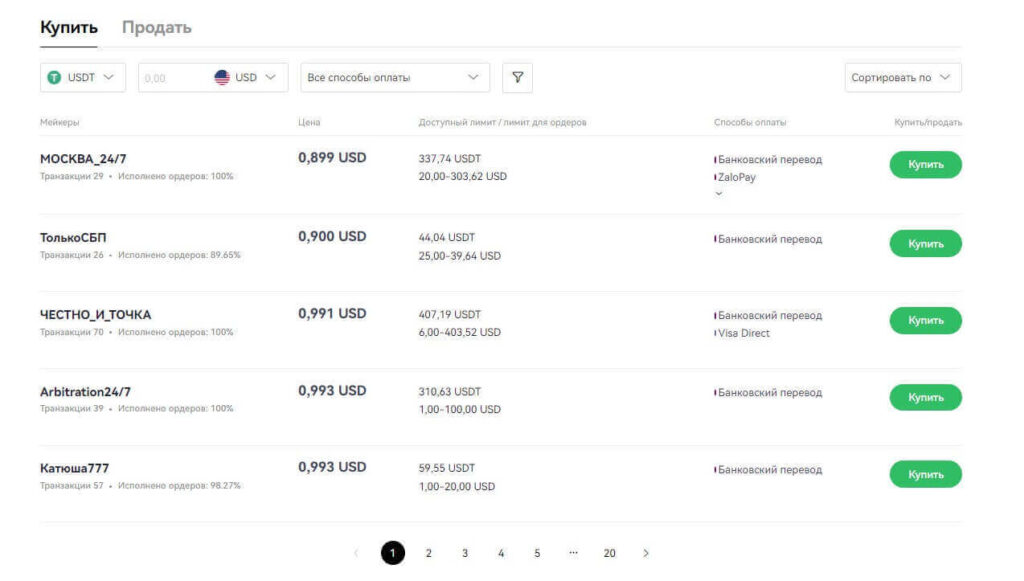Click the green USDT token icon

point(56,76)
